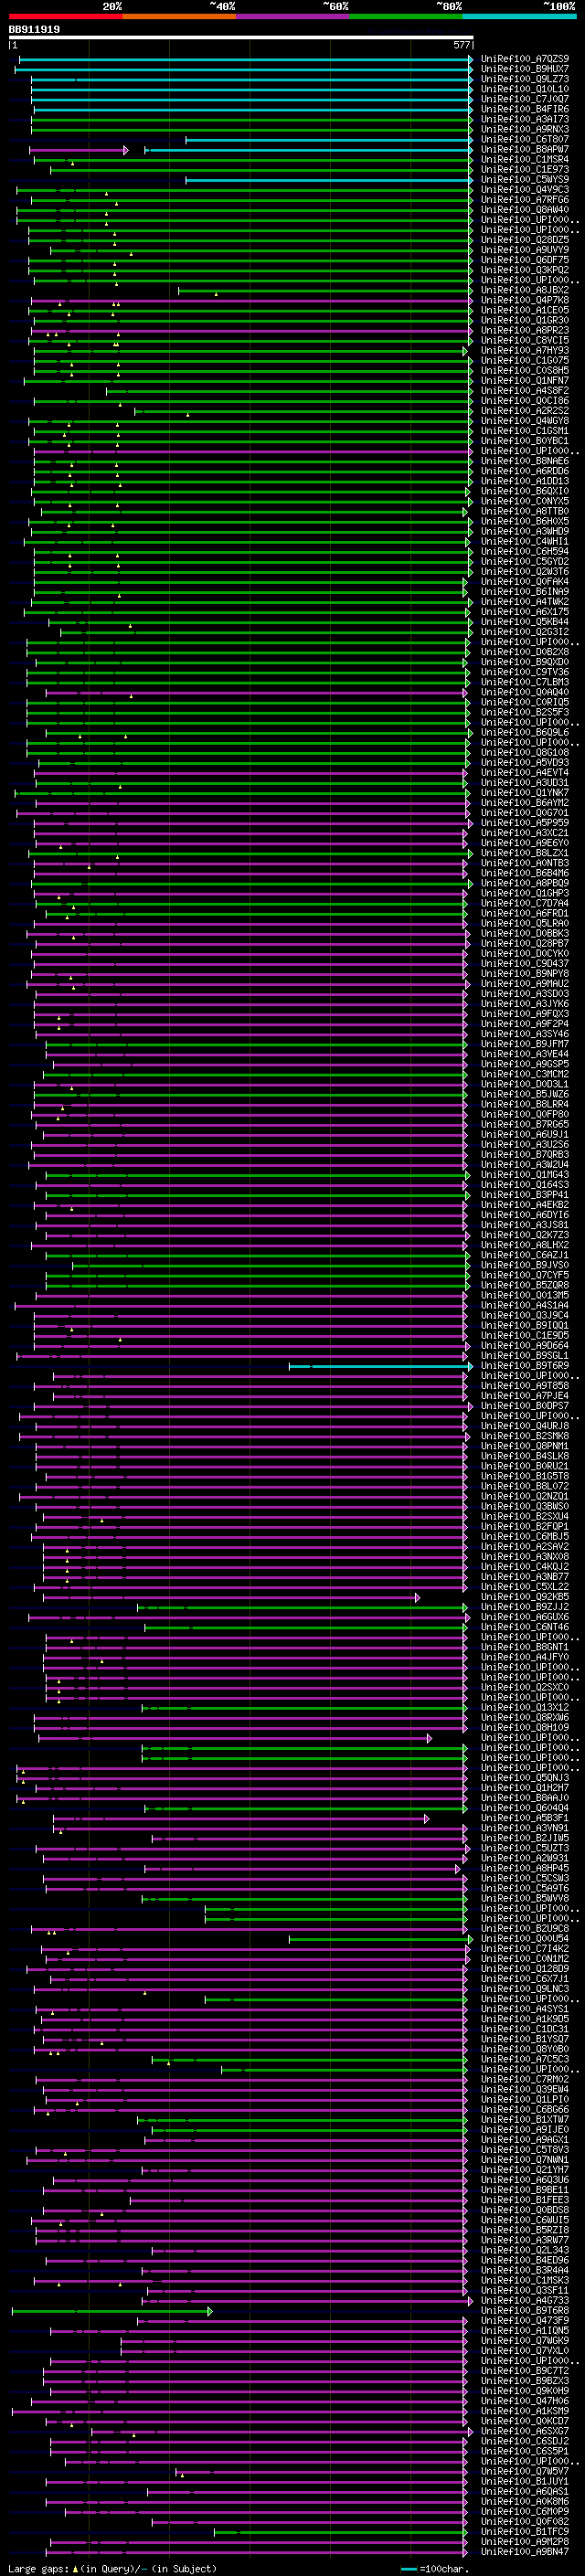Click the cyan ~100% legend segment
Viewport: 585px width, 2576px height.
[519, 16]
